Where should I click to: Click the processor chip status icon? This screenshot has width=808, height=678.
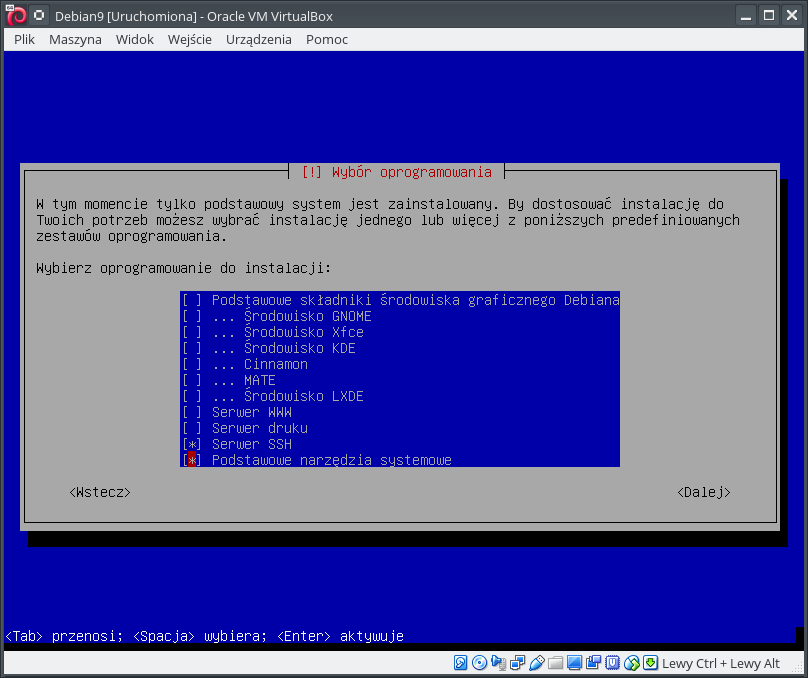tap(613, 663)
